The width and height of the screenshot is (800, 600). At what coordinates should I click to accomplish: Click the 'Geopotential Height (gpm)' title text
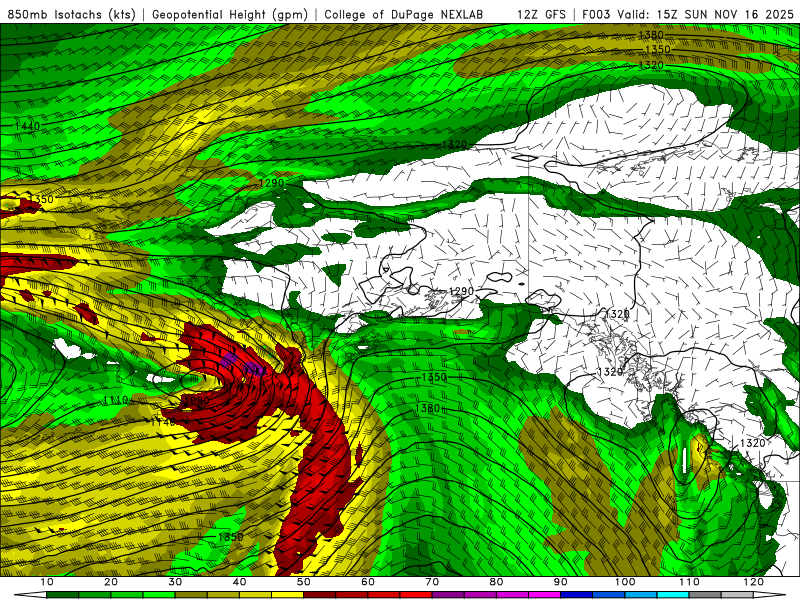pyautogui.click(x=230, y=15)
